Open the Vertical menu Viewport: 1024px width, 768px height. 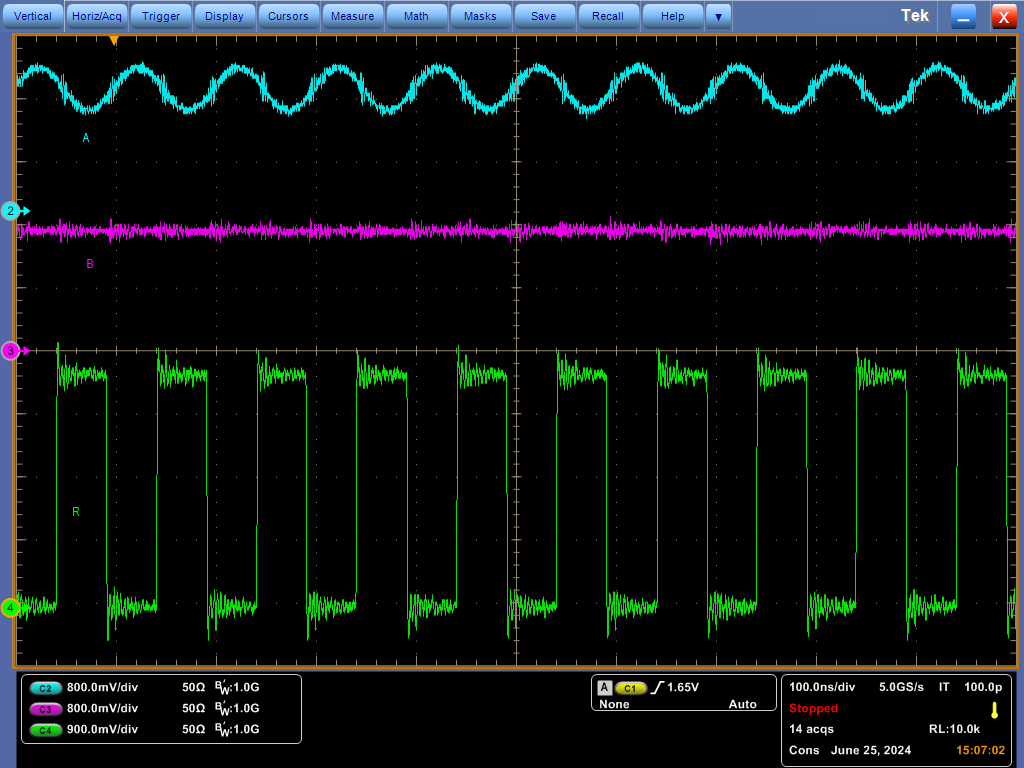[x=33, y=15]
